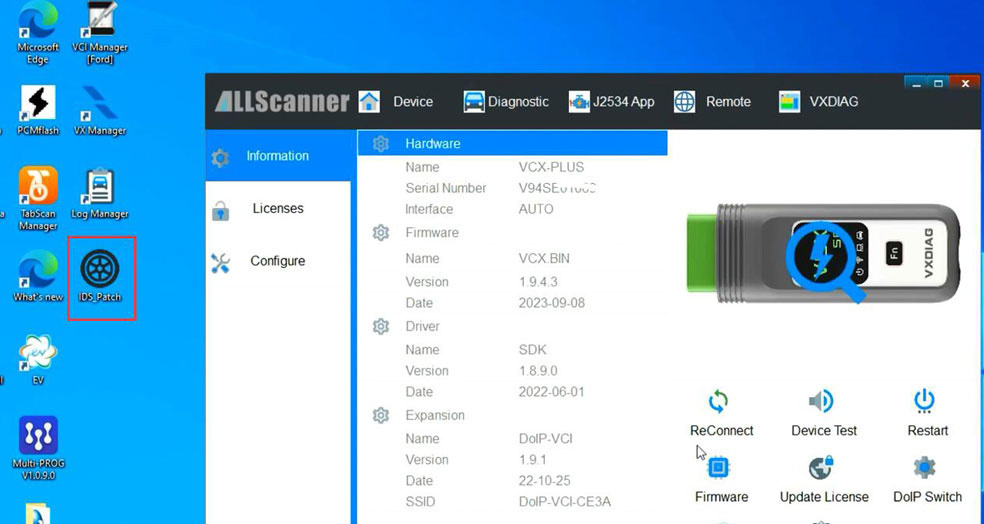Viewport: 984px width, 524px height.
Task: Click the ALLScanner logo
Action: pyautogui.click(x=282, y=102)
